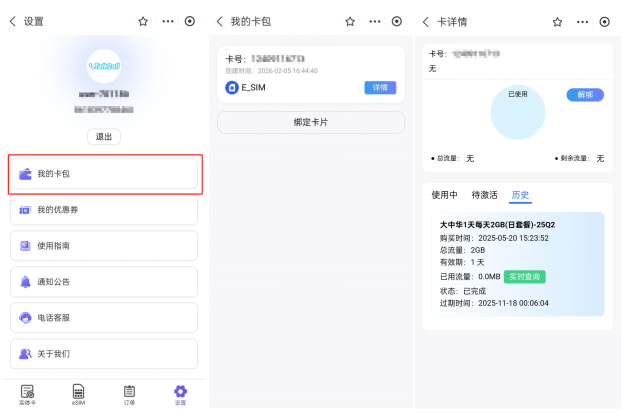Open 我的卡包 from settings list

tap(104, 174)
